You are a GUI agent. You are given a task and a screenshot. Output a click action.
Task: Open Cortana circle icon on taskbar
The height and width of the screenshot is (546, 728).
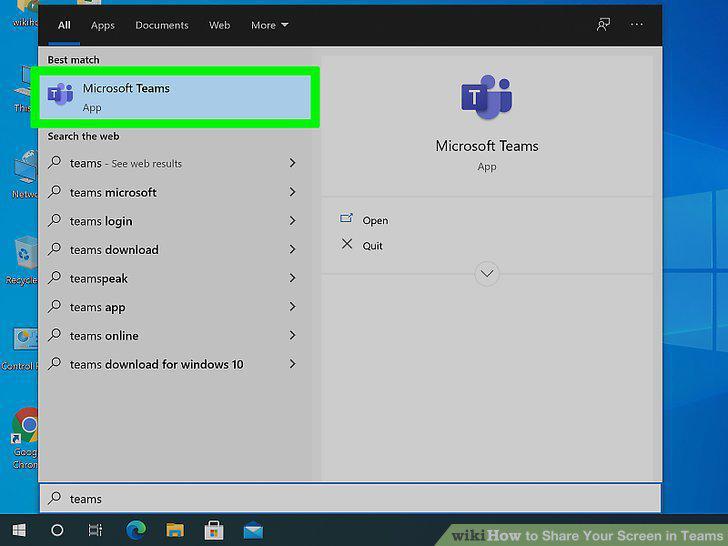(x=57, y=530)
